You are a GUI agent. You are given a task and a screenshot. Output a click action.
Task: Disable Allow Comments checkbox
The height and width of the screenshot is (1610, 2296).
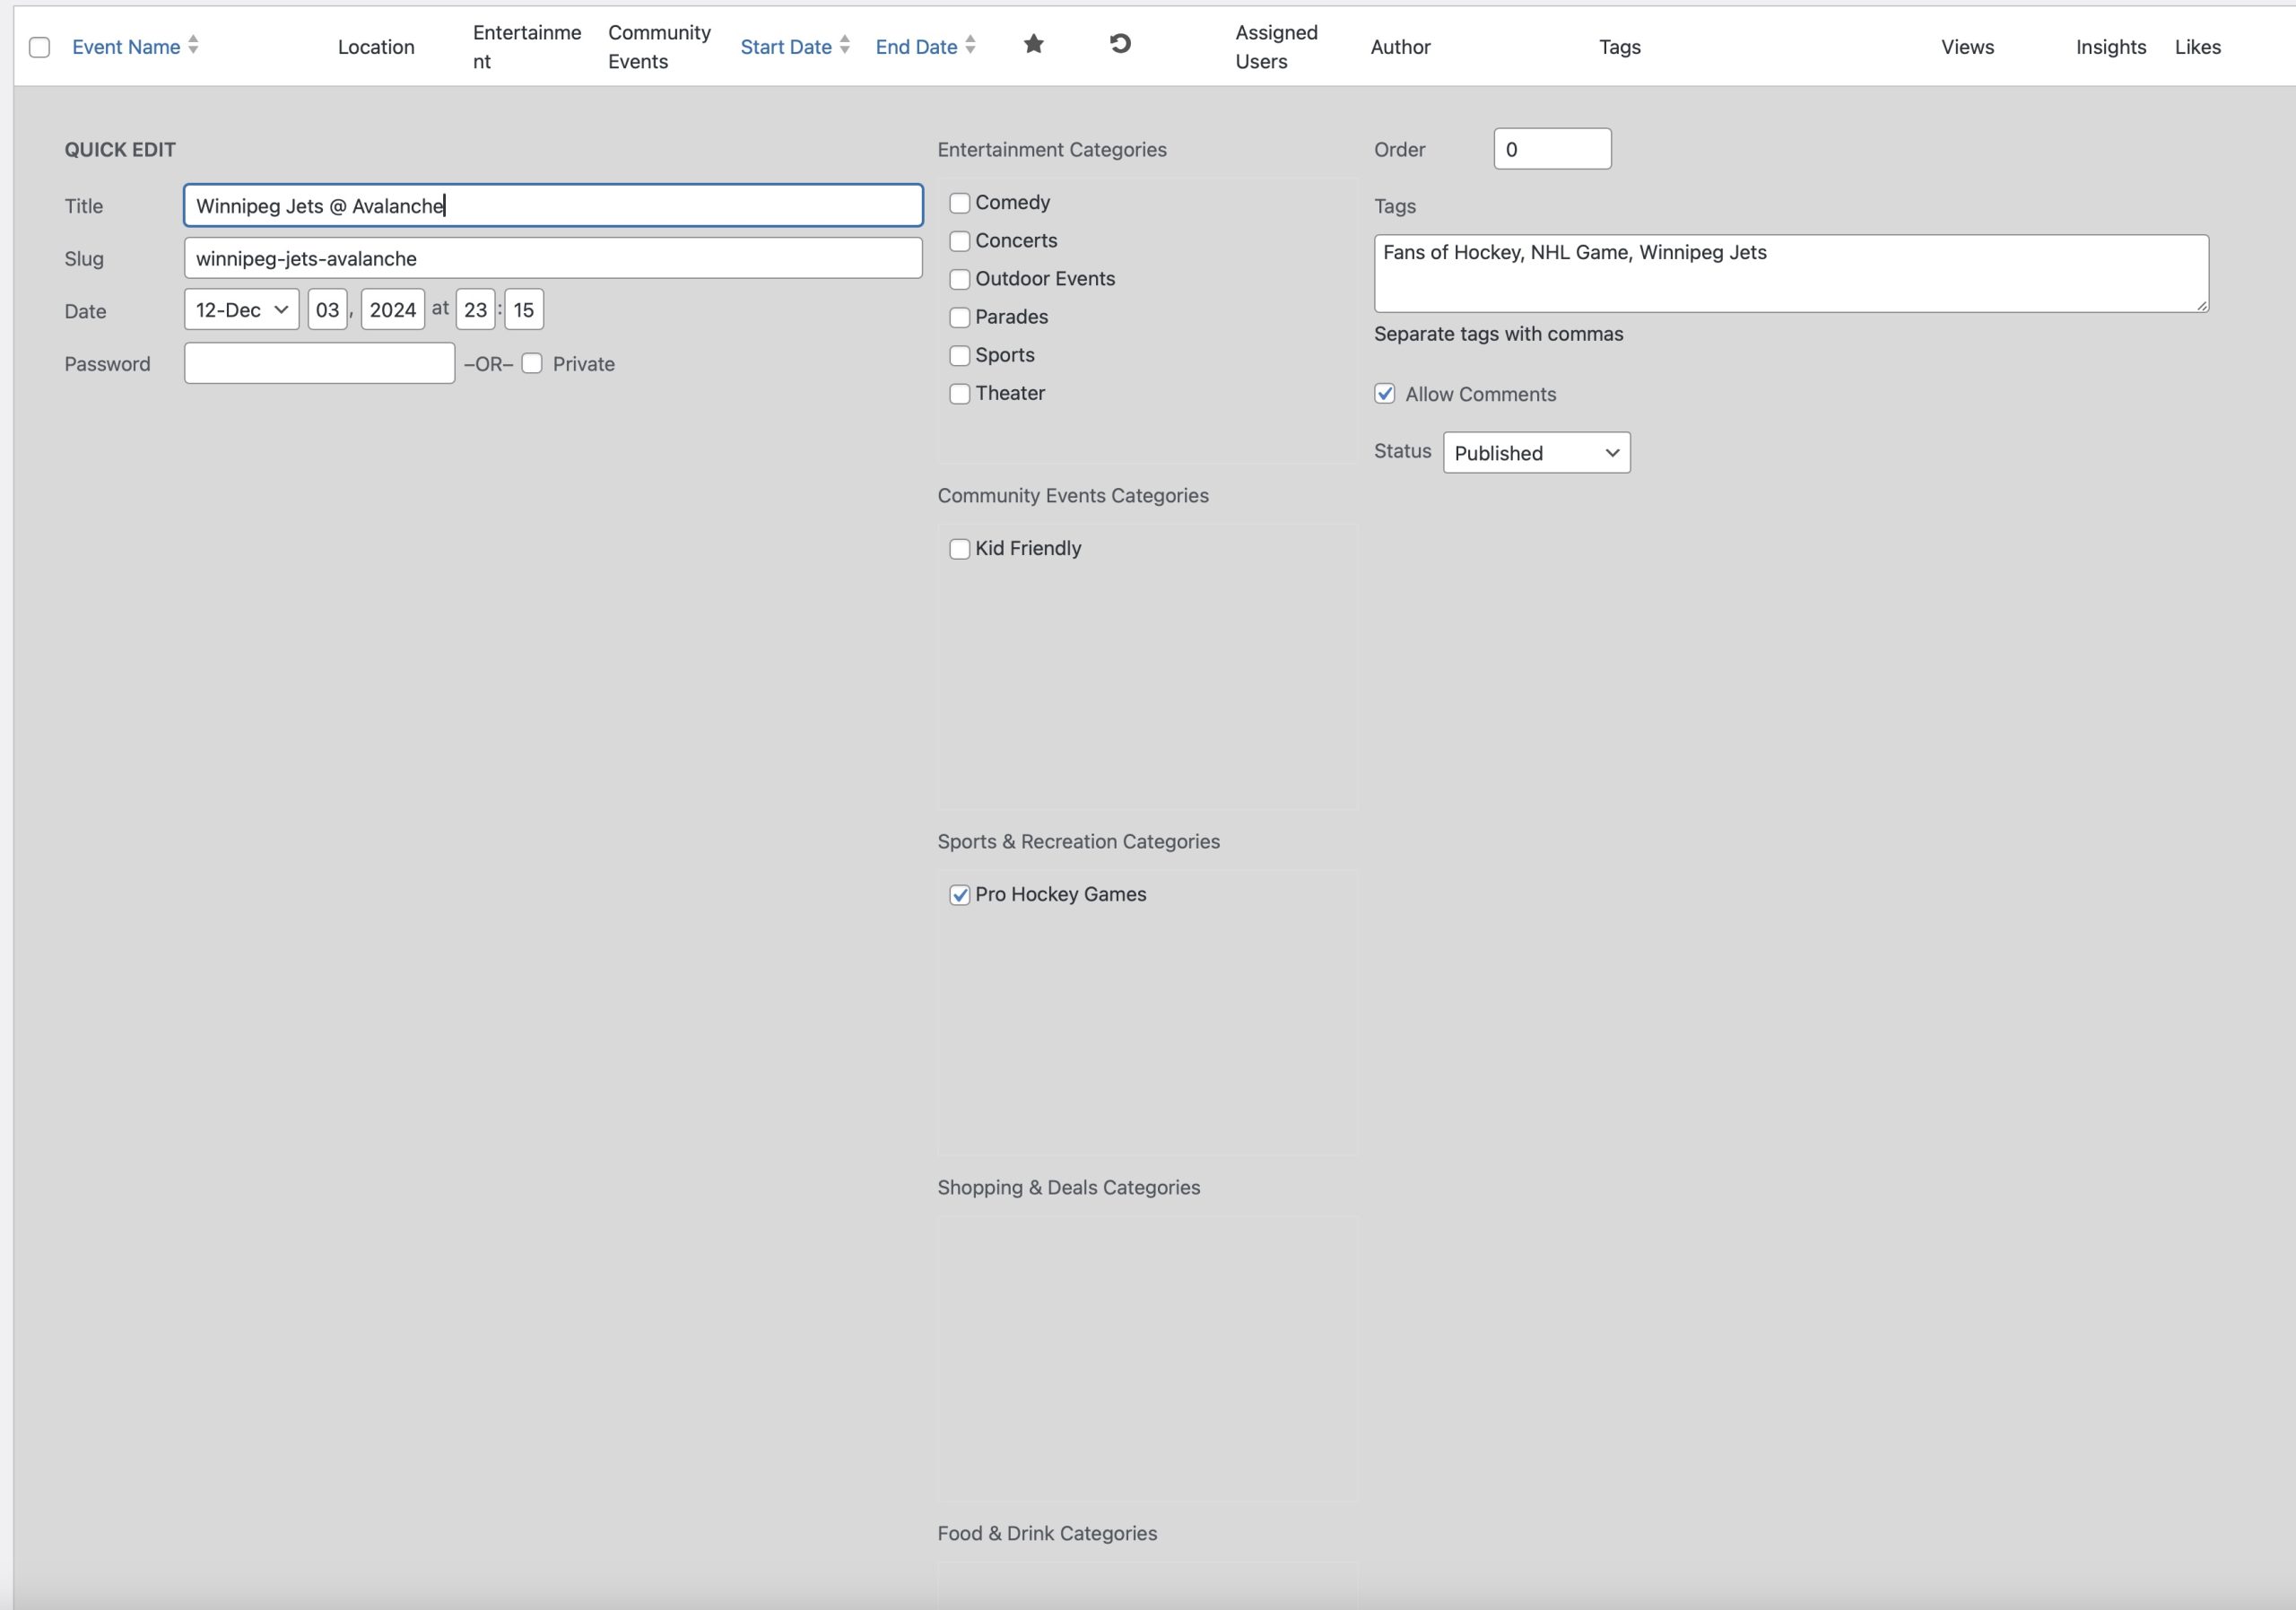coord(1385,394)
